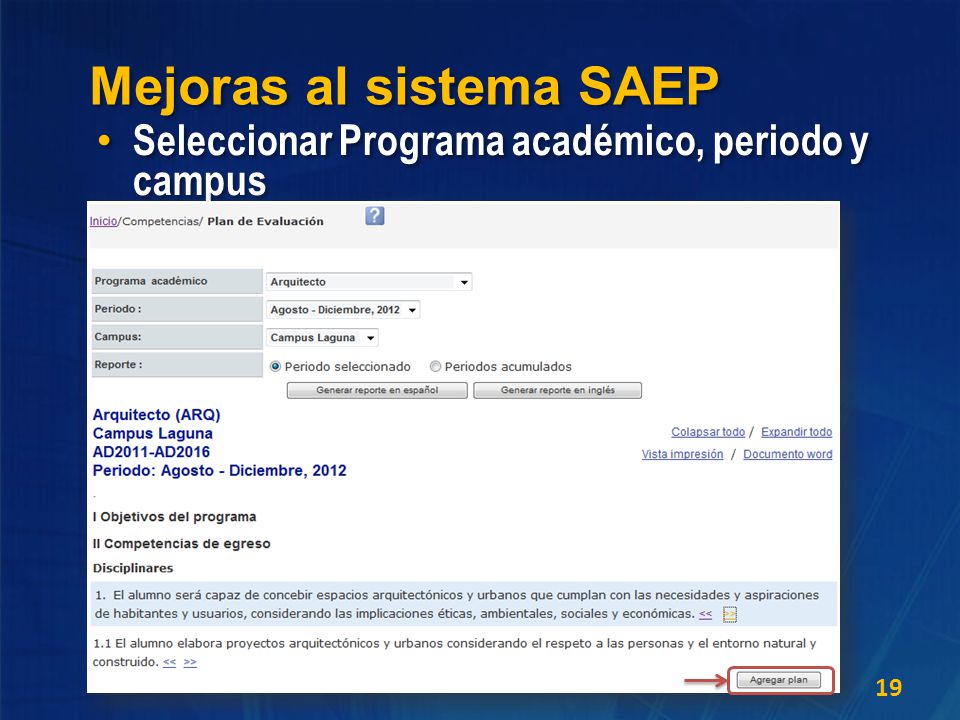Open the Vista impresión link
The width and height of the screenshot is (960, 720).
pos(682,454)
